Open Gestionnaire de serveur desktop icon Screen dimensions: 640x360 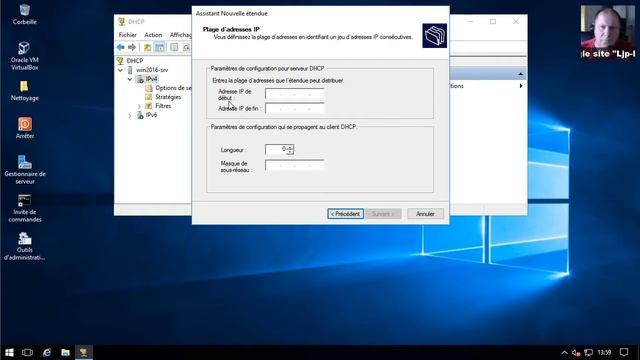pos(24,170)
